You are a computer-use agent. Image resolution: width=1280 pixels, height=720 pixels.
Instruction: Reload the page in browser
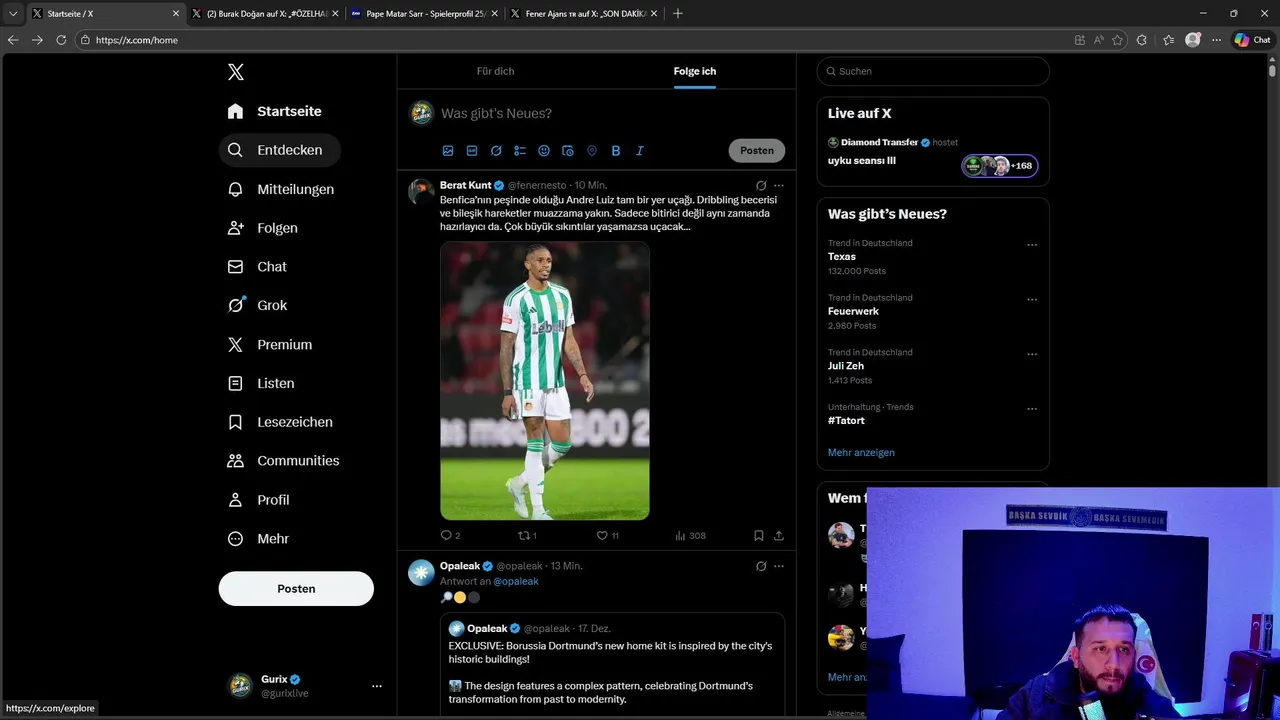pyautogui.click(x=61, y=40)
